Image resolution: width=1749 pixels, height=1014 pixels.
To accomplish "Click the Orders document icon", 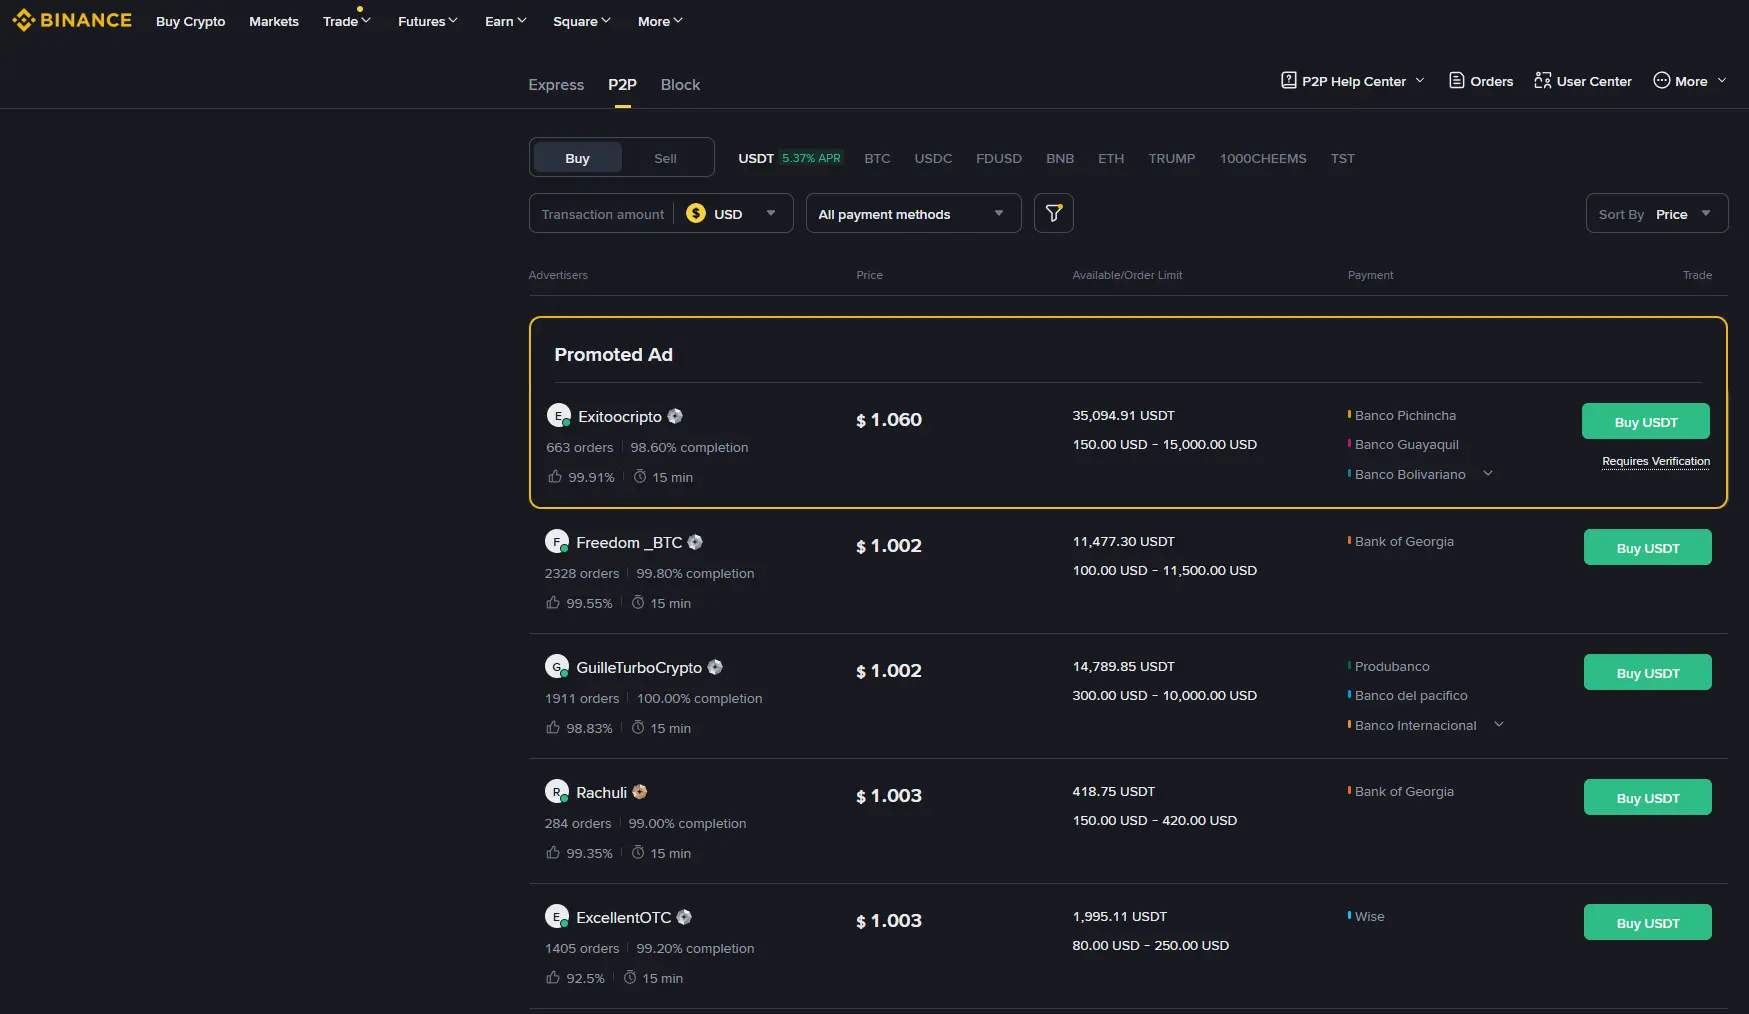I will [x=1457, y=80].
